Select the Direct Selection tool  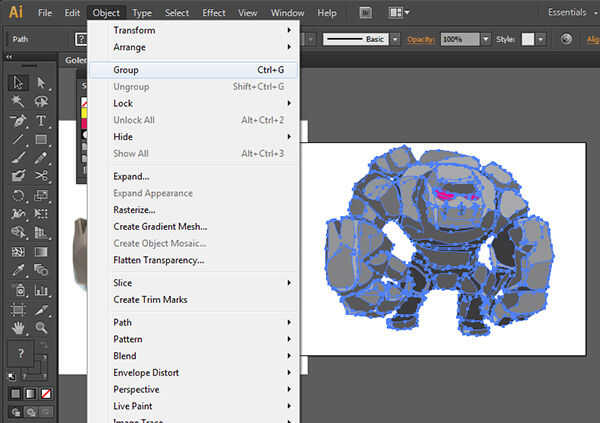point(41,83)
